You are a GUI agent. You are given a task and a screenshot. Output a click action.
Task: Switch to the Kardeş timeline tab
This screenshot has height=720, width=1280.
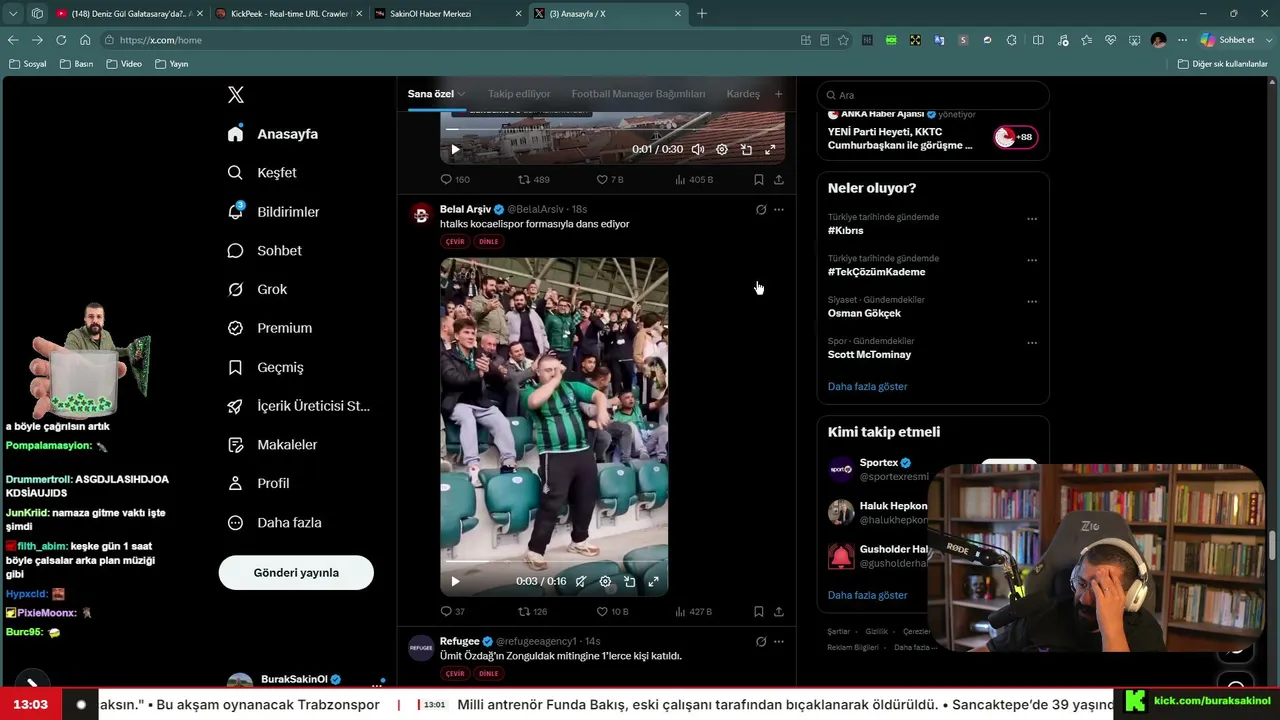[x=743, y=94]
